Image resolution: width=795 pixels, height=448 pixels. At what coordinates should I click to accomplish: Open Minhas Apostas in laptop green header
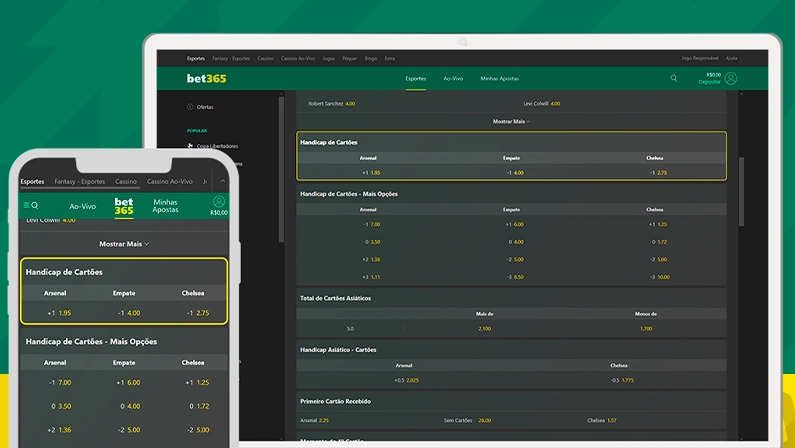coord(499,79)
